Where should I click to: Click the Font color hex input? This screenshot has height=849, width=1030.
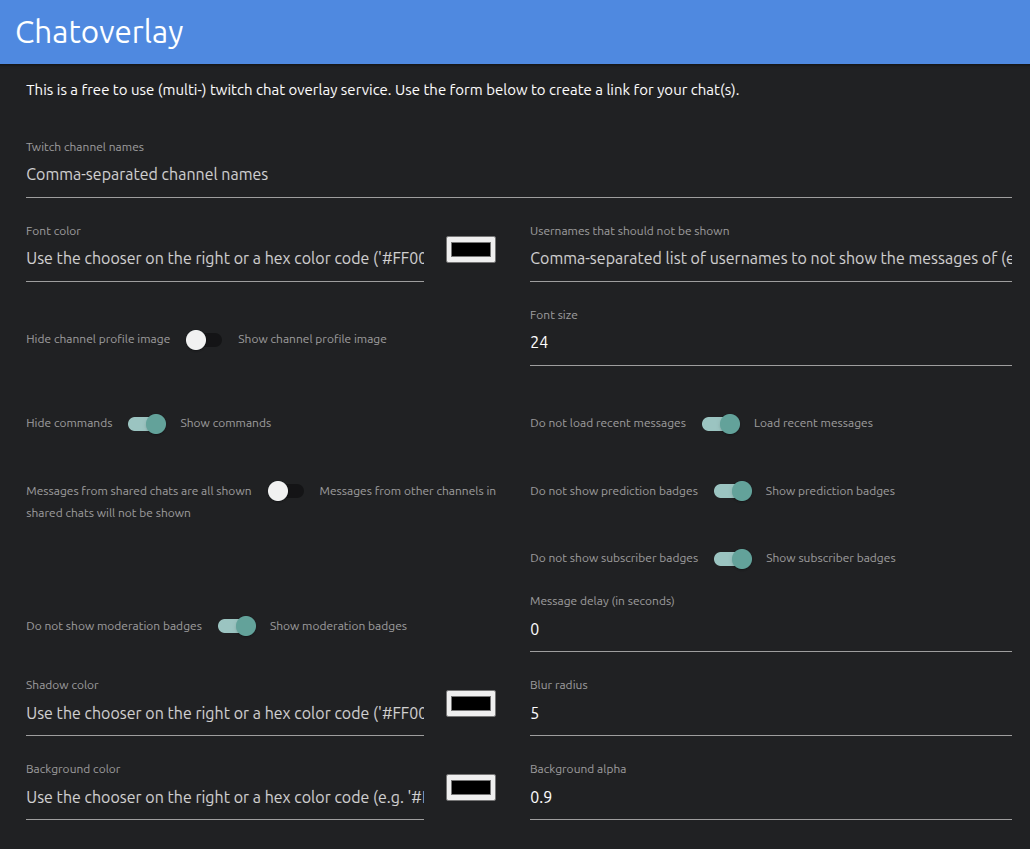coord(224,258)
